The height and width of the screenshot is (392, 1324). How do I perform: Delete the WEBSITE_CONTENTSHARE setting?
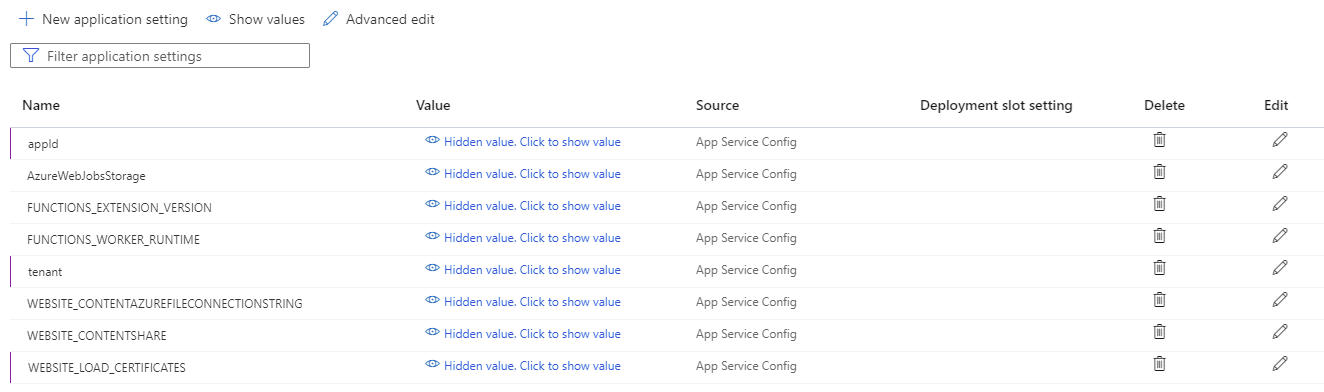(x=1159, y=332)
